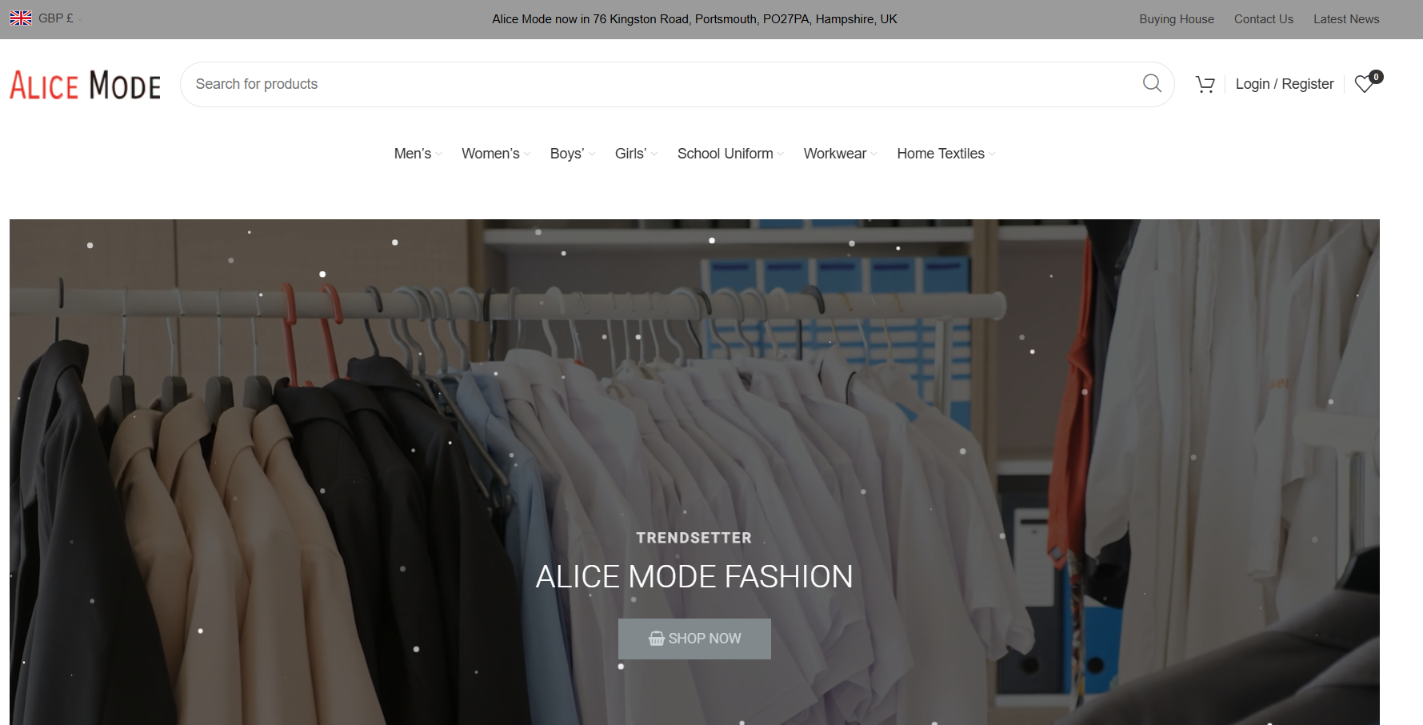Click the Login / Register link
Screen dimensions: 1423x725
[1284, 84]
